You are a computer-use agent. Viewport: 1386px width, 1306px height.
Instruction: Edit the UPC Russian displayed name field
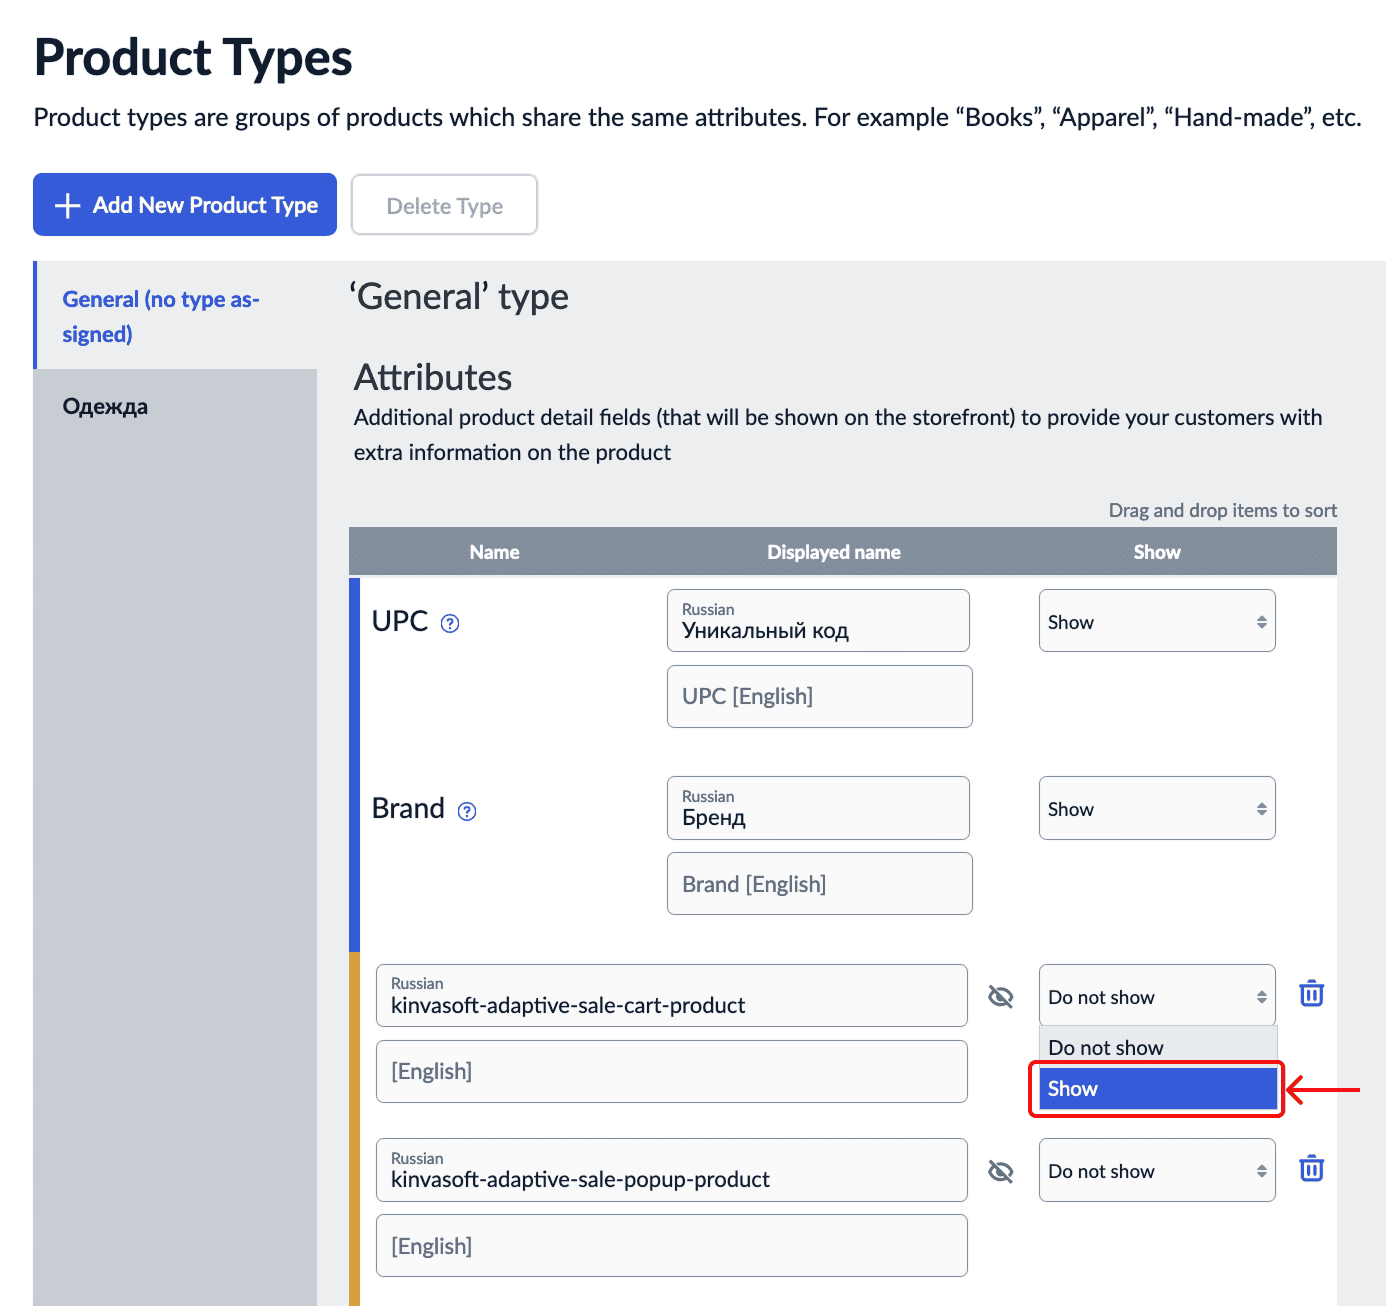click(818, 629)
